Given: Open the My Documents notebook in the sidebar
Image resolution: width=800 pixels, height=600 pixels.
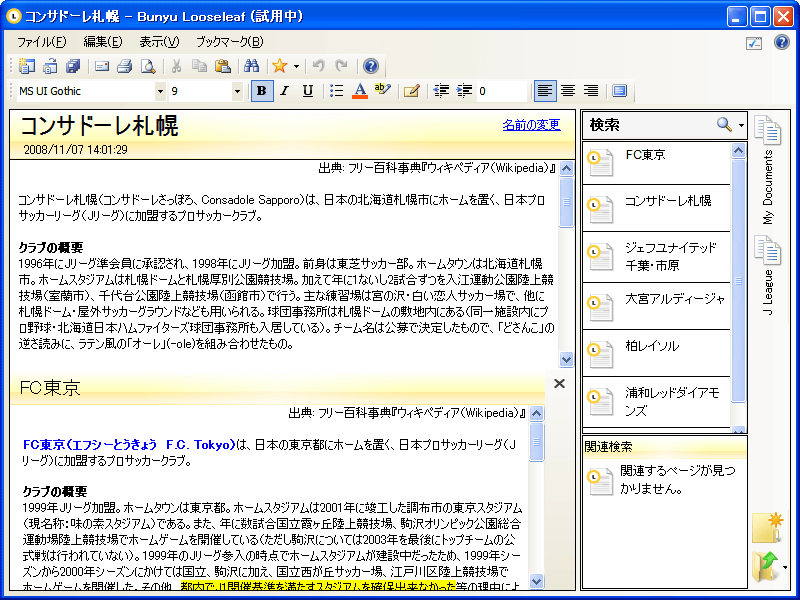Looking at the screenshot, I should pyautogui.click(x=768, y=170).
